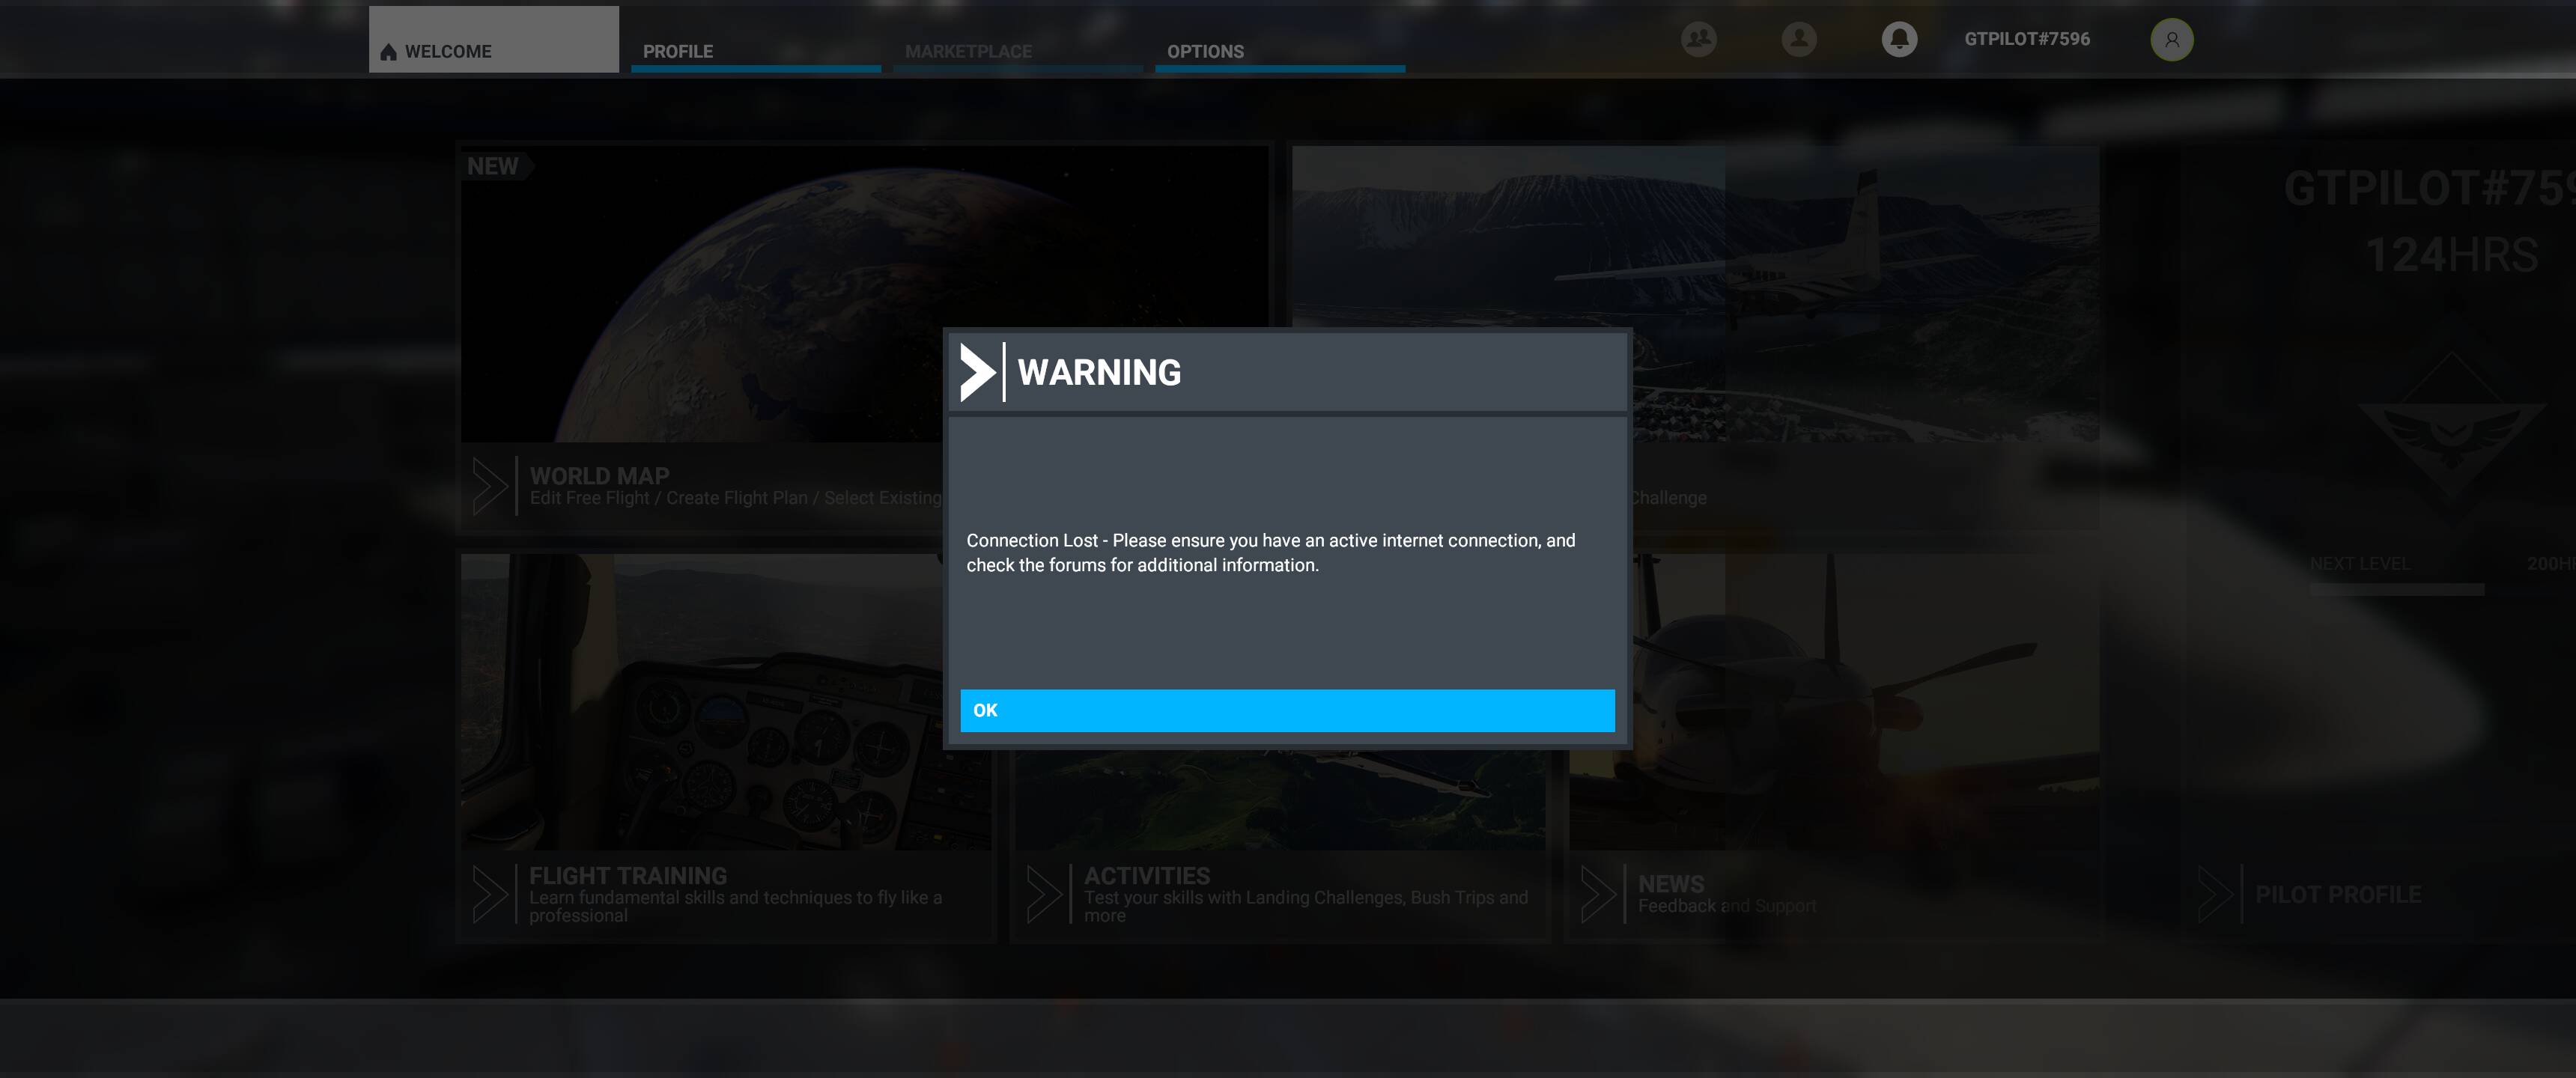Click the home icon on the Welcome tab
Screen dimensions: 2576x1078
point(389,52)
